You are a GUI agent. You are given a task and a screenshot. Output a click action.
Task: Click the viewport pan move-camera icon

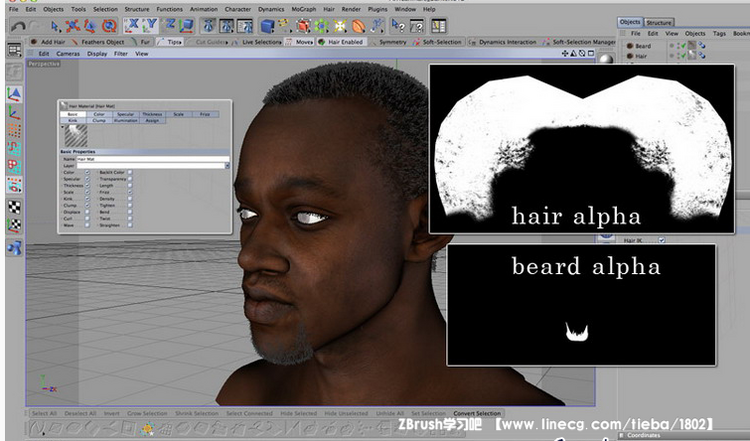pos(565,54)
